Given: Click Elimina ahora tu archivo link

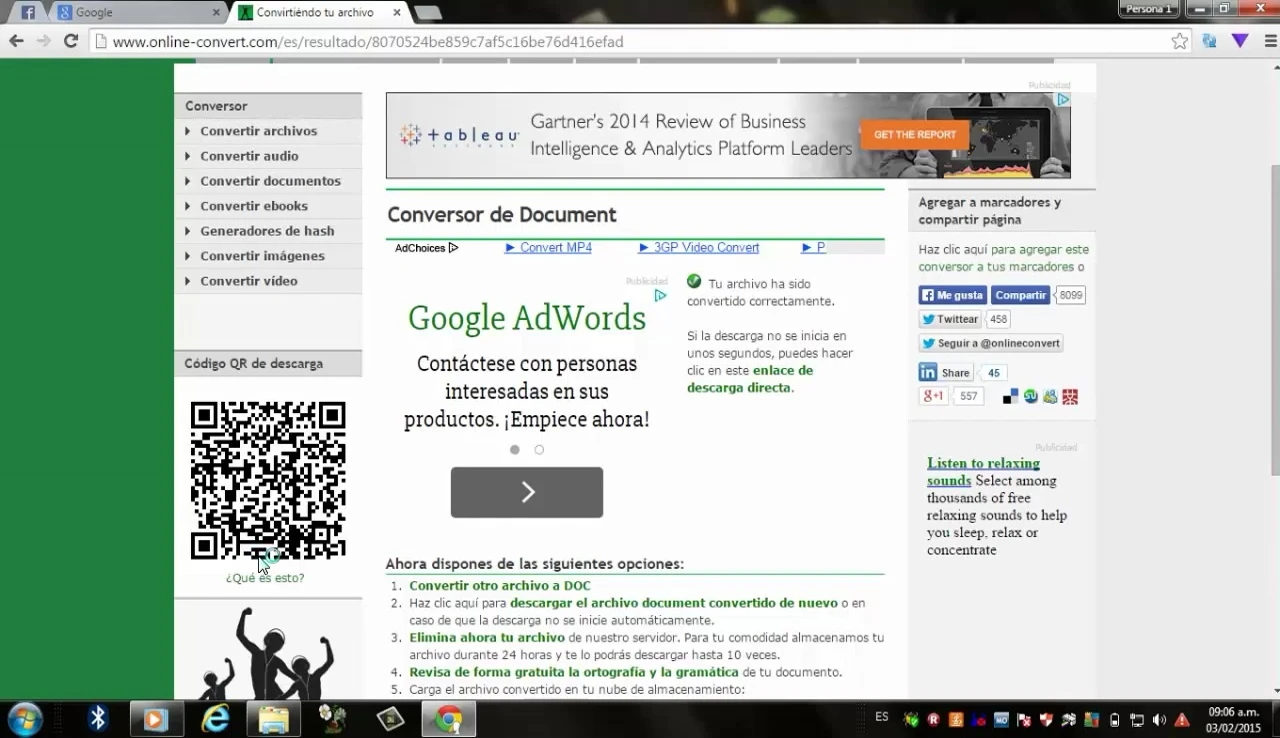Looking at the screenshot, I should point(487,638).
